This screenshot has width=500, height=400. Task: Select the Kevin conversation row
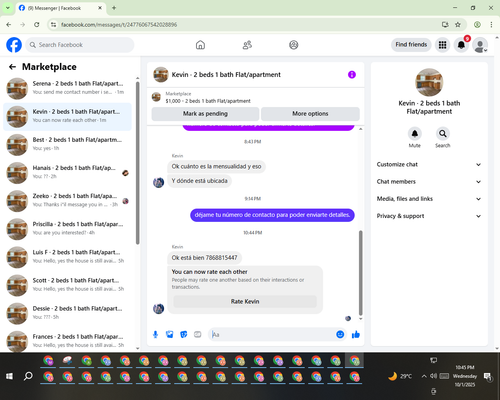(x=67, y=117)
